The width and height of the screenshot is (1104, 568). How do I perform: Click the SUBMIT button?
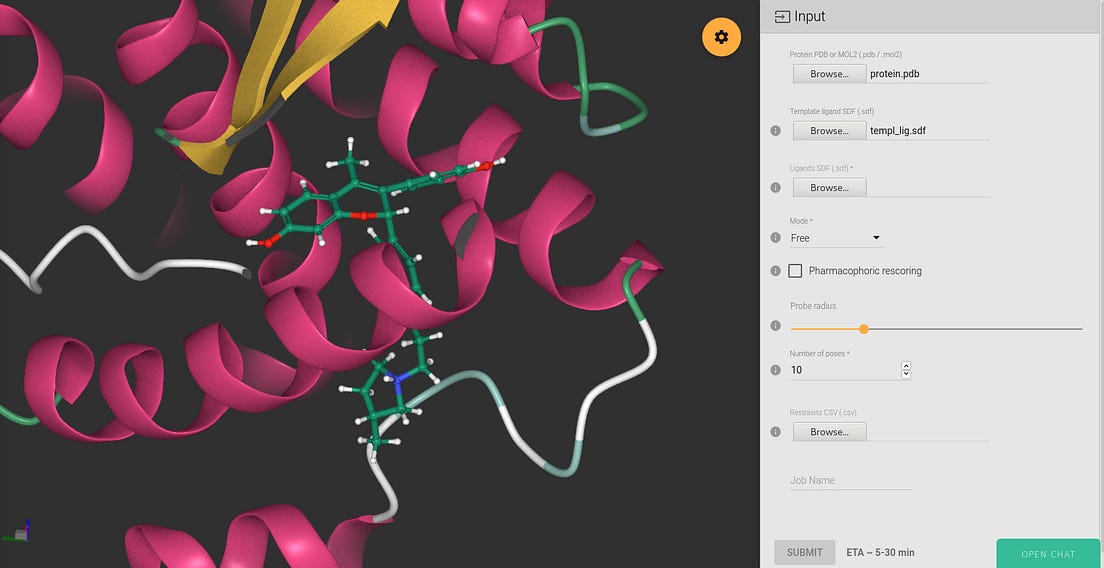click(805, 553)
